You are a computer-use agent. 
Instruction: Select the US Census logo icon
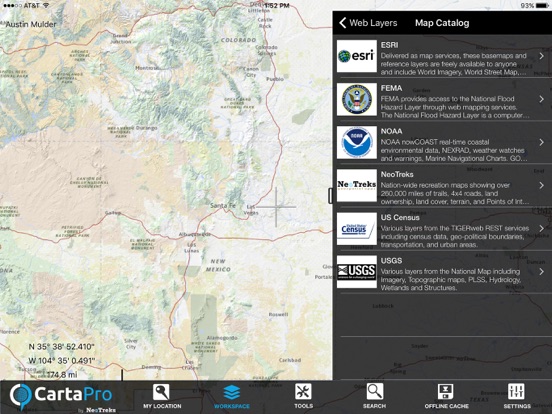(357, 229)
